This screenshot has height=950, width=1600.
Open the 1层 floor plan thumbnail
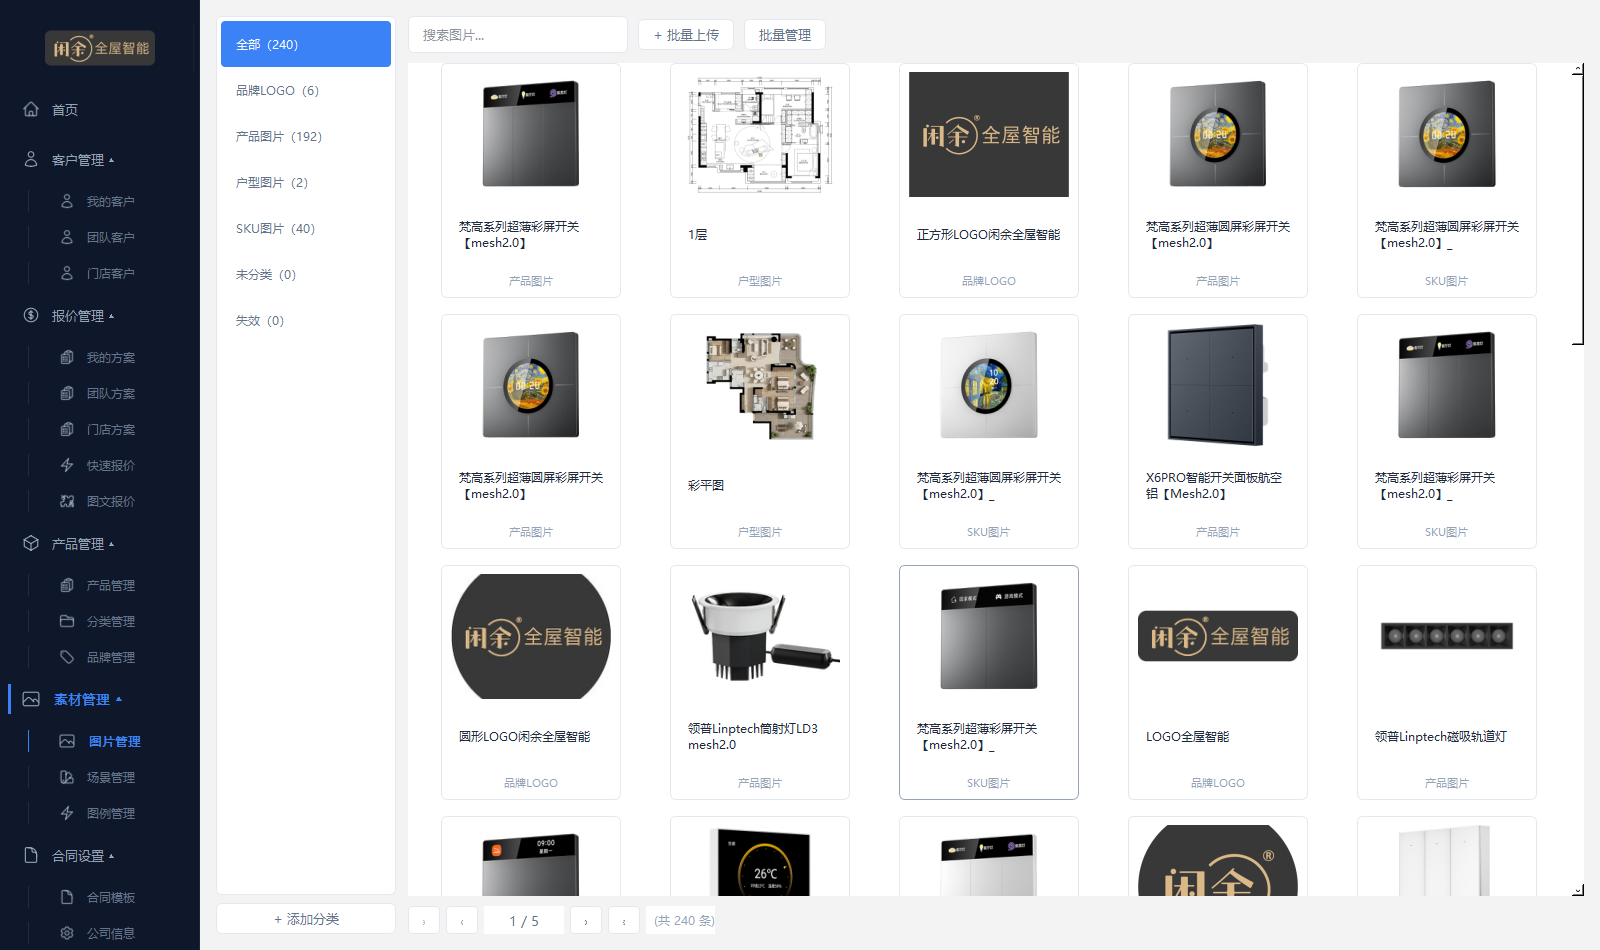pyautogui.click(x=760, y=135)
